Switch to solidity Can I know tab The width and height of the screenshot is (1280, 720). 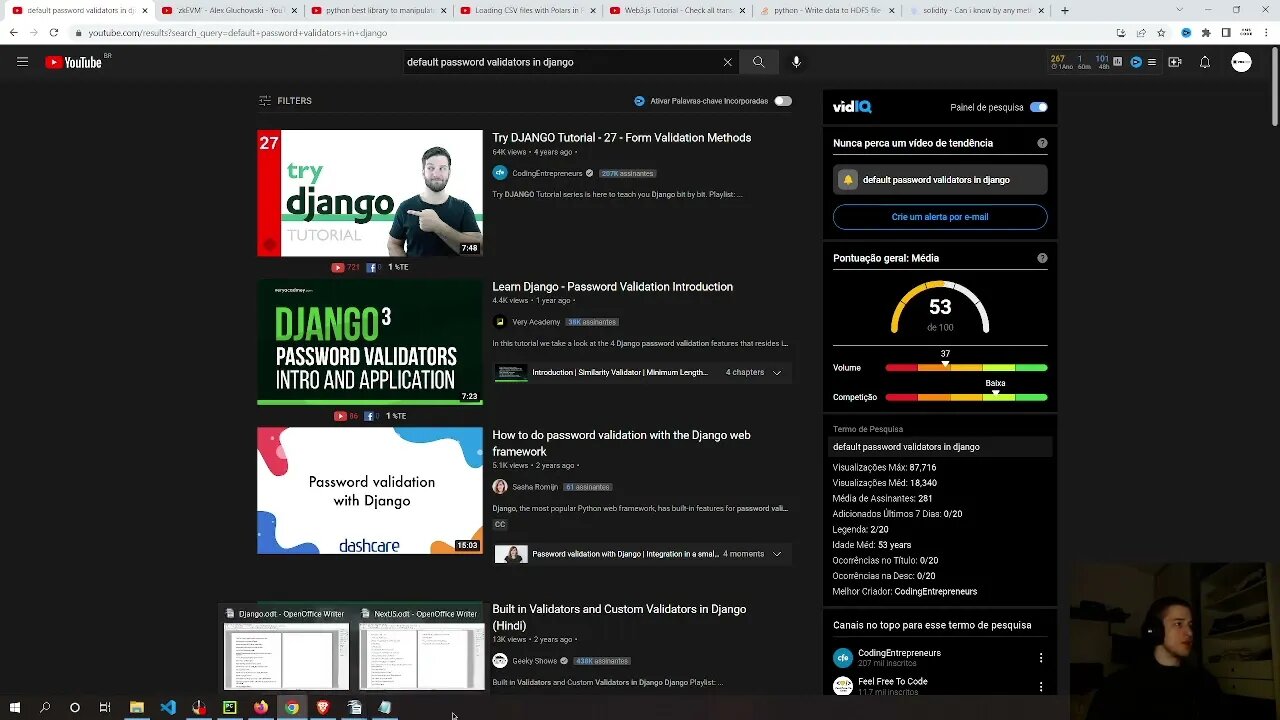[976, 10]
